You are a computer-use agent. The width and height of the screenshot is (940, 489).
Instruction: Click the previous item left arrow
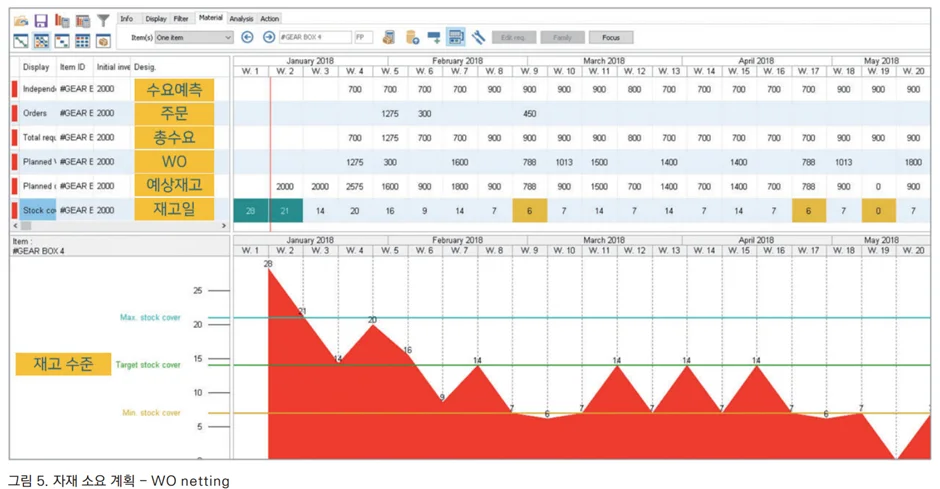pos(248,38)
